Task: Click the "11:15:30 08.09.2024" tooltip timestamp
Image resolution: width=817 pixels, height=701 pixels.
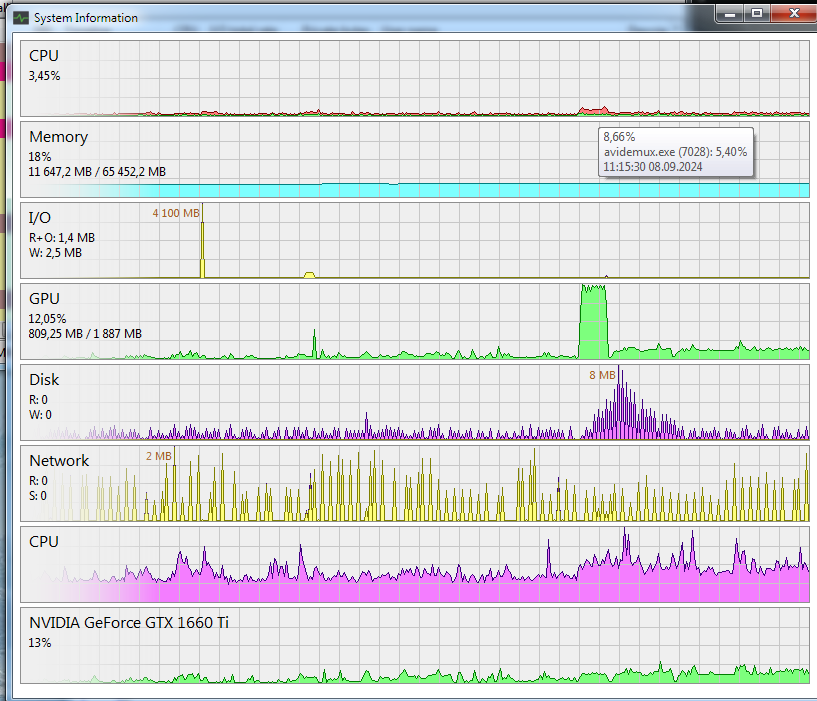Action: pos(653,167)
